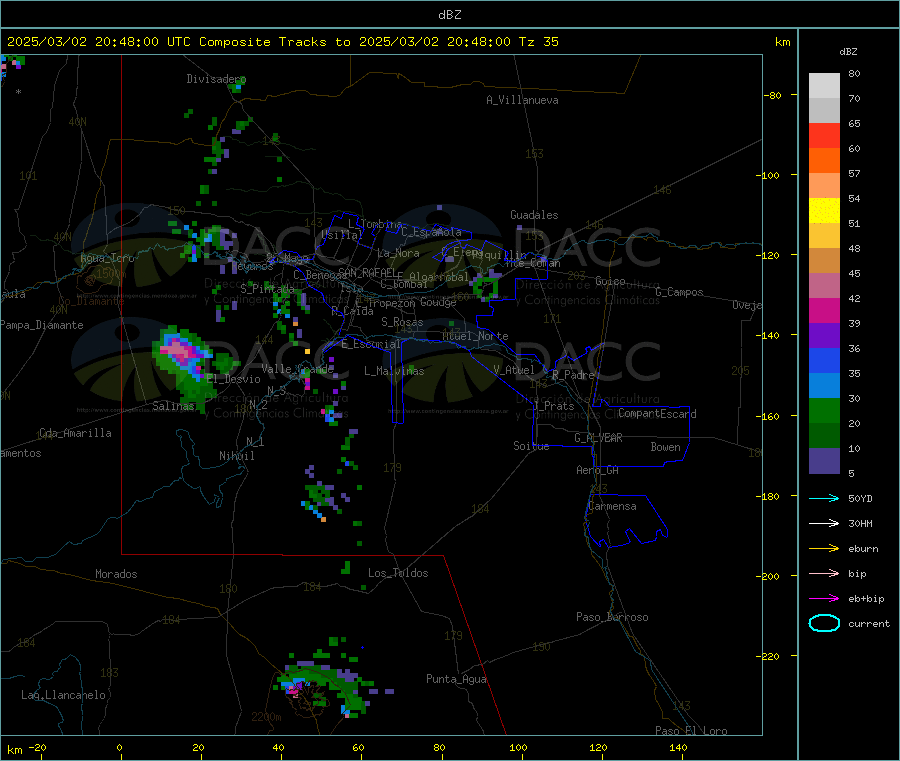900x761 pixels.
Task: Click the G_ALVEAR place label
Action: [598, 438]
